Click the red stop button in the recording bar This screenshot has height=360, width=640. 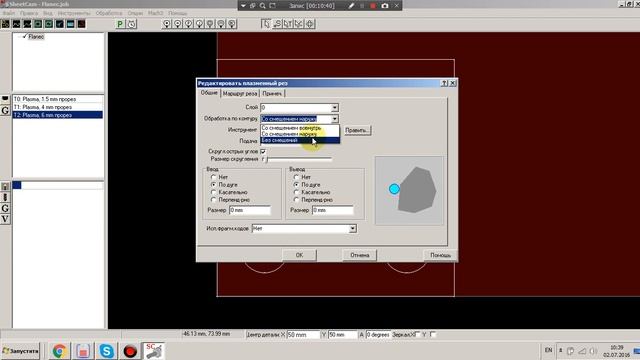[373, 6]
